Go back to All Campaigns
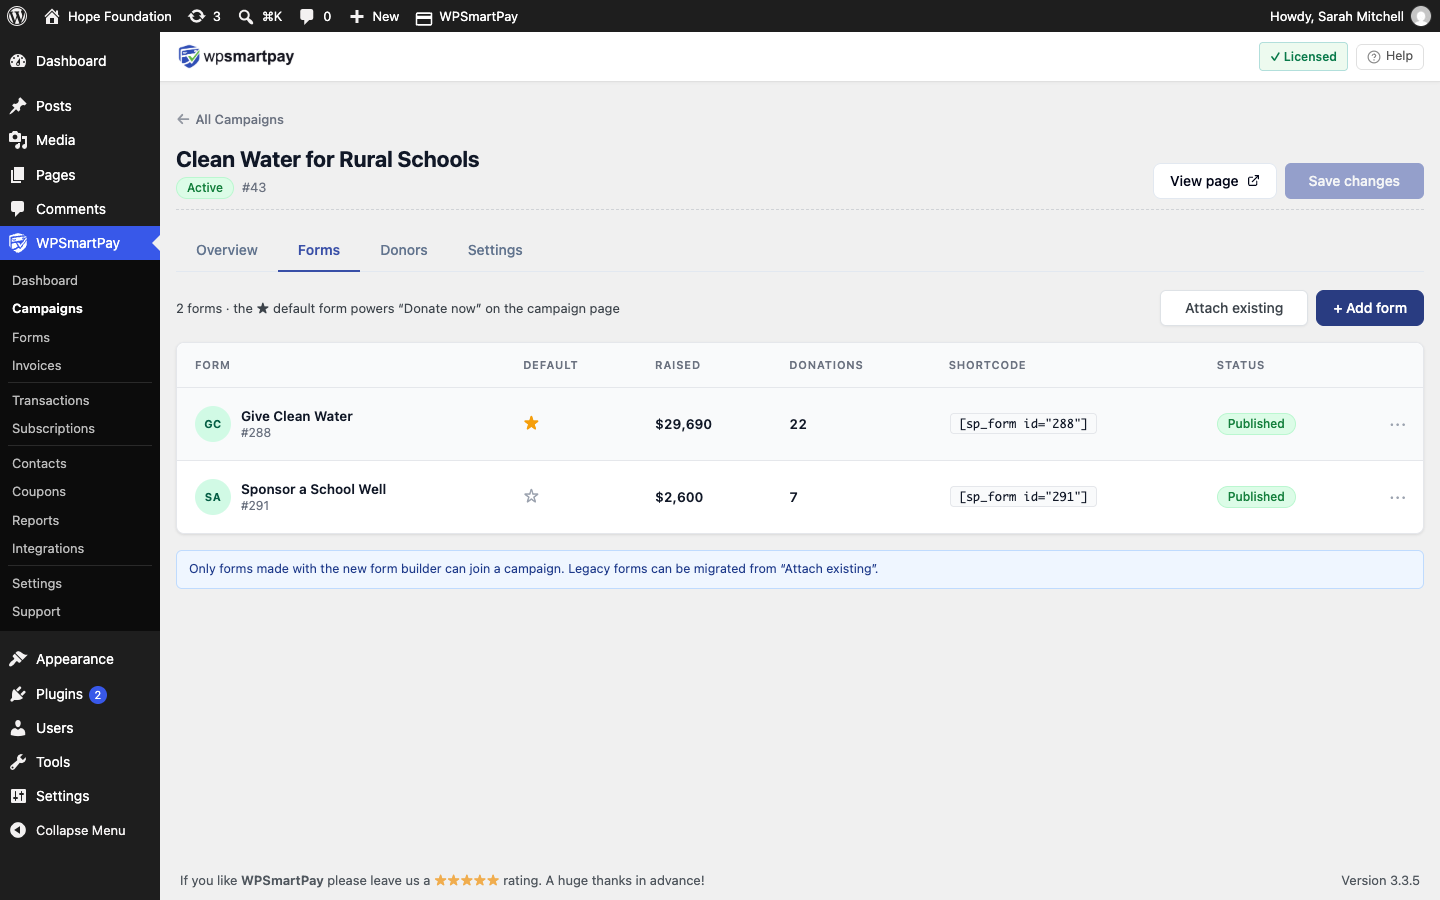 coord(230,119)
